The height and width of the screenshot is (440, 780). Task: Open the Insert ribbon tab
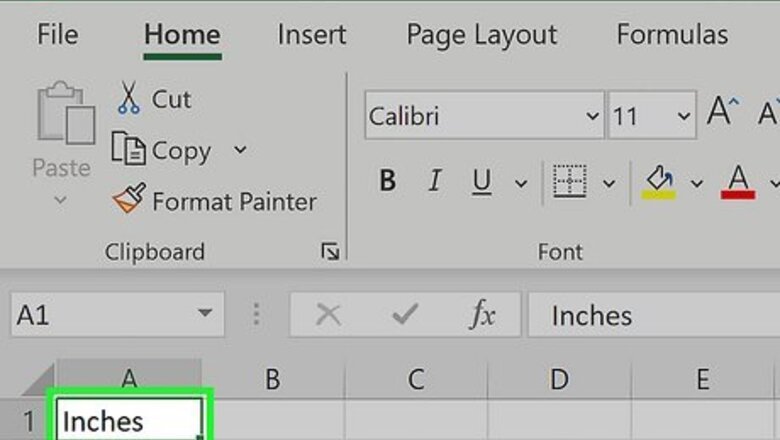point(311,35)
